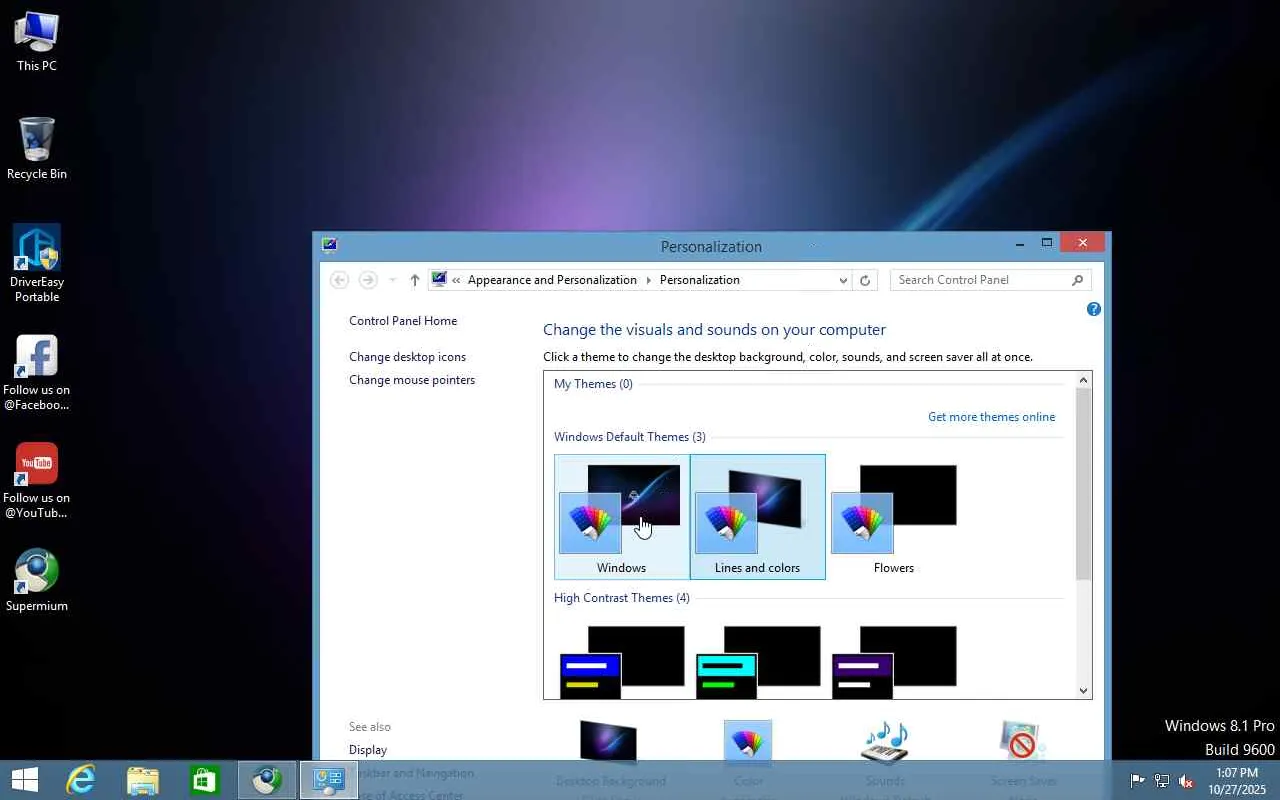Viewport: 1280px width, 800px height.
Task: Open the Change desktop icons link
Action: pos(407,357)
